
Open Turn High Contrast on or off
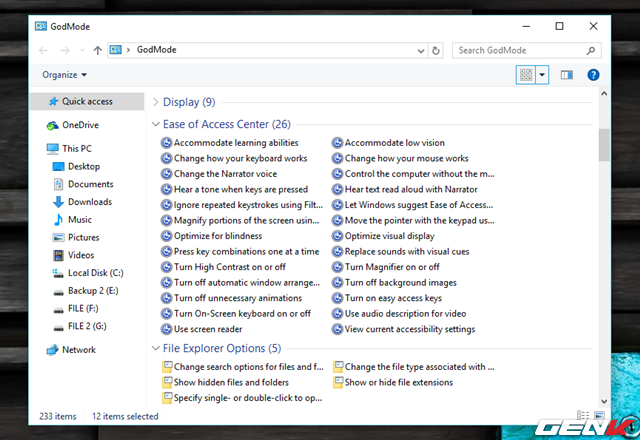223,267
